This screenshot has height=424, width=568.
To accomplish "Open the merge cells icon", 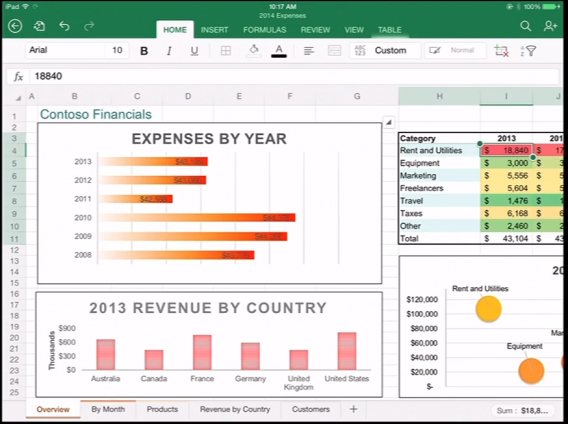I will click(334, 50).
